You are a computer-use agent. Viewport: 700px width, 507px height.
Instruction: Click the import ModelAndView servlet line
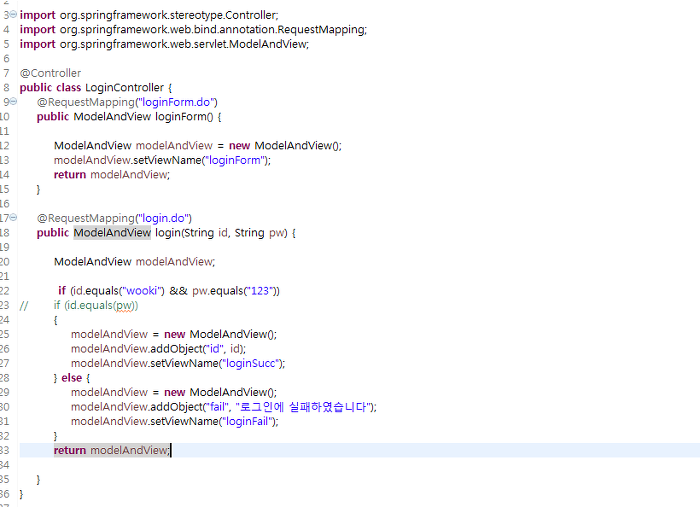(x=164, y=44)
